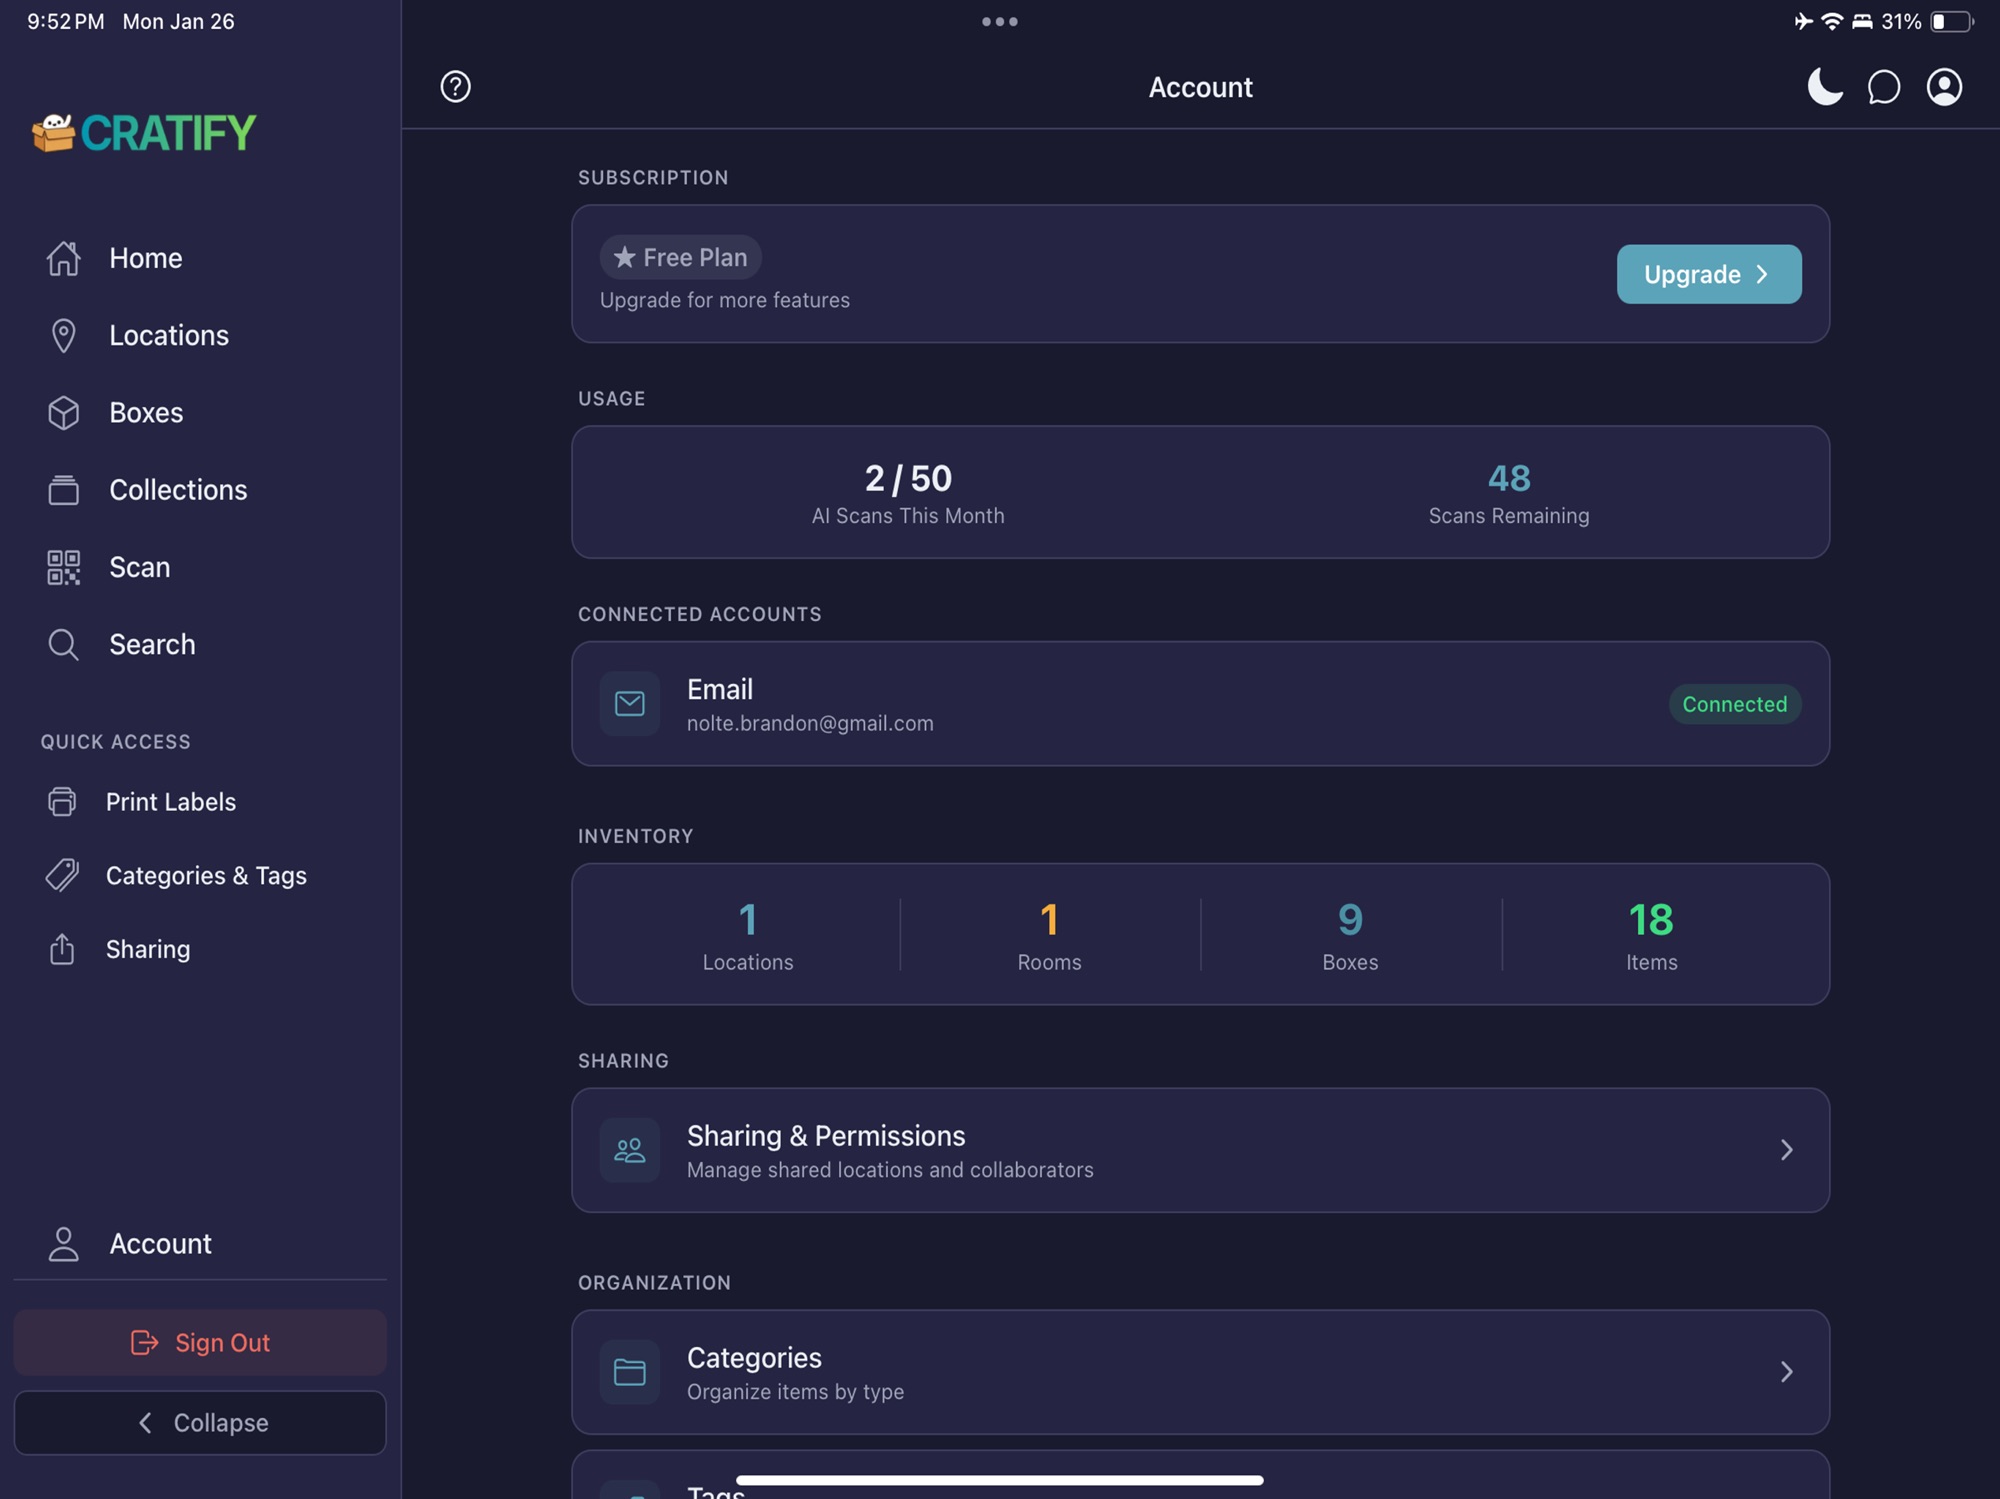
Task: Expand Sharing & Permissions chevron
Action: point(1786,1150)
